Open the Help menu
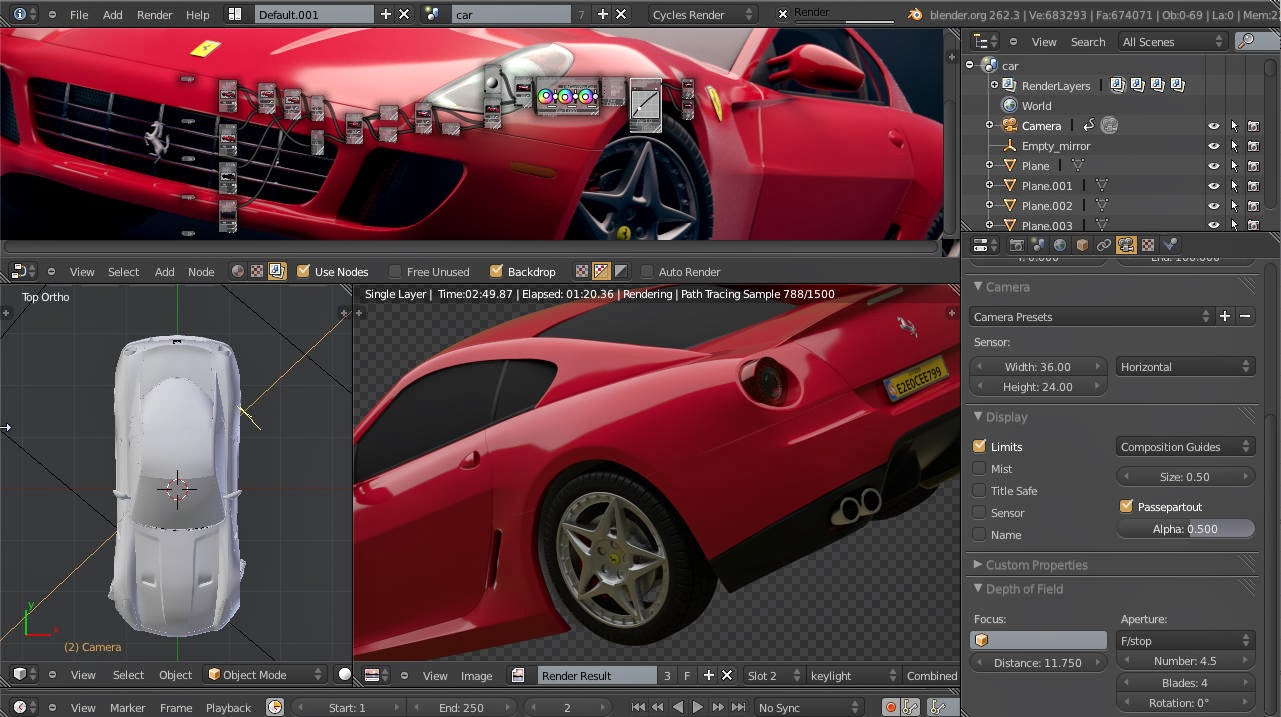This screenshot has height=717, width=1281. tap(198, 14)
